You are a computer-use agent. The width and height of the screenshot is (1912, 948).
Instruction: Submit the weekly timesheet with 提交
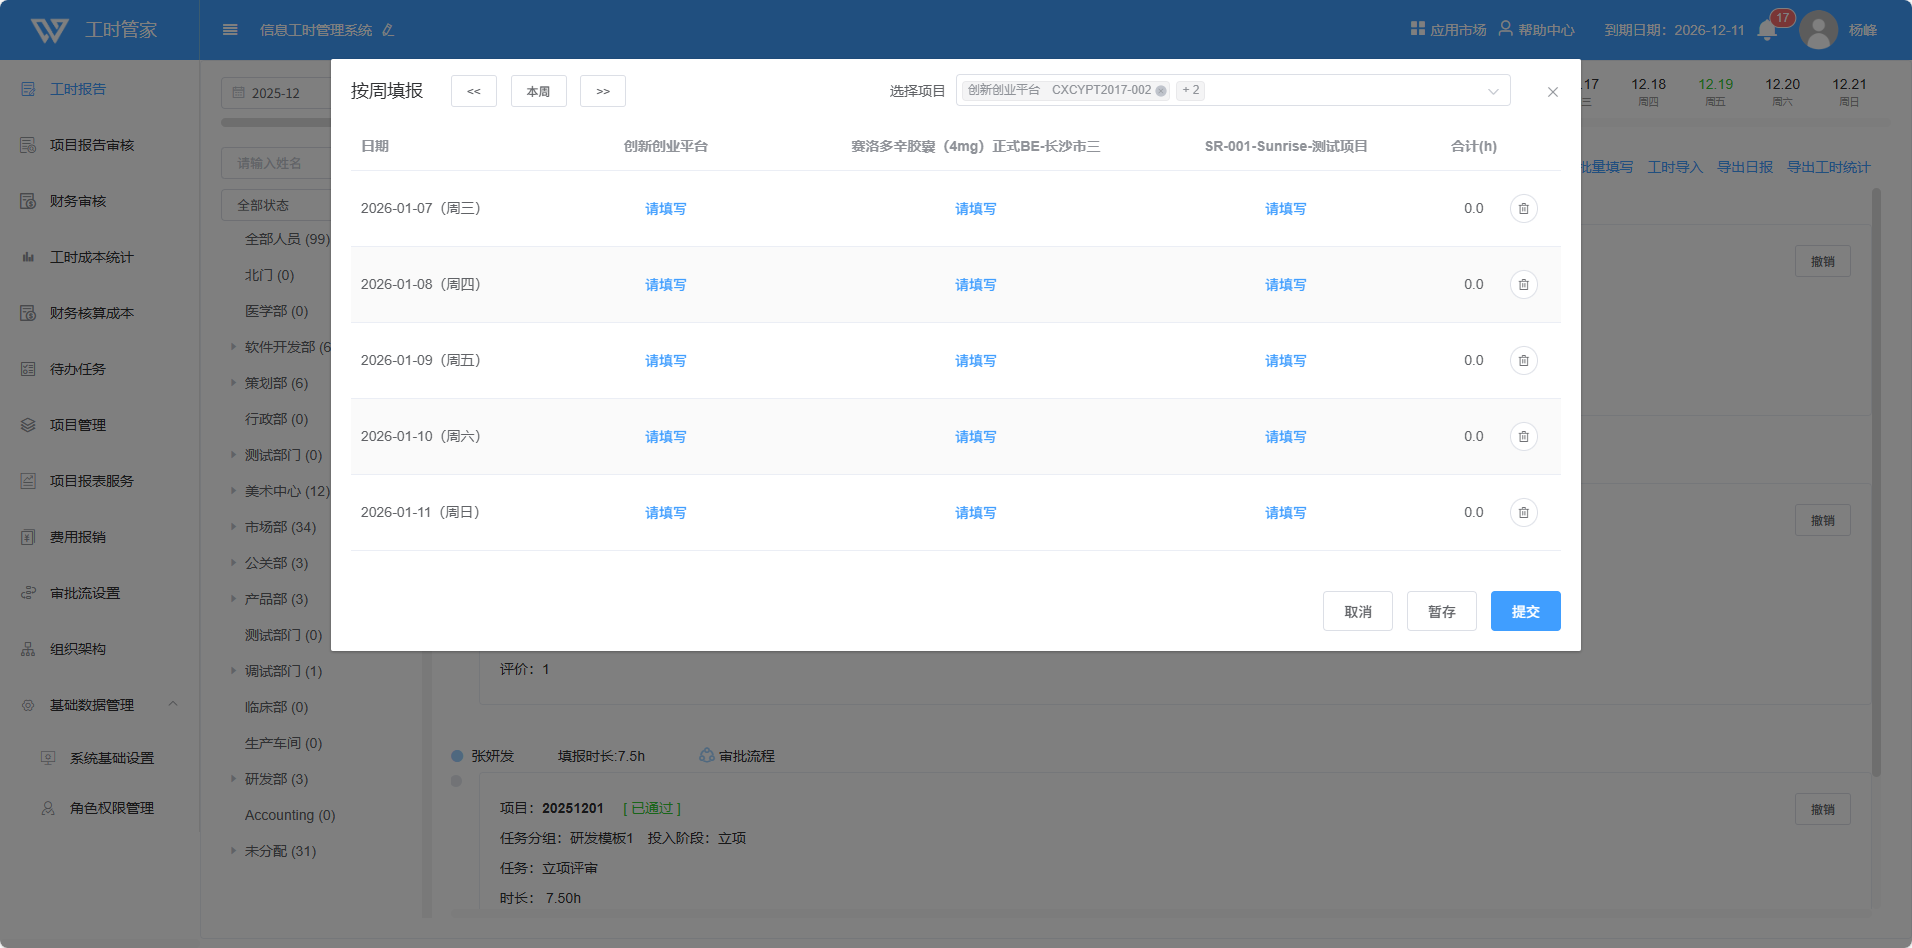pyautogui.click(x=1525, y=611)
